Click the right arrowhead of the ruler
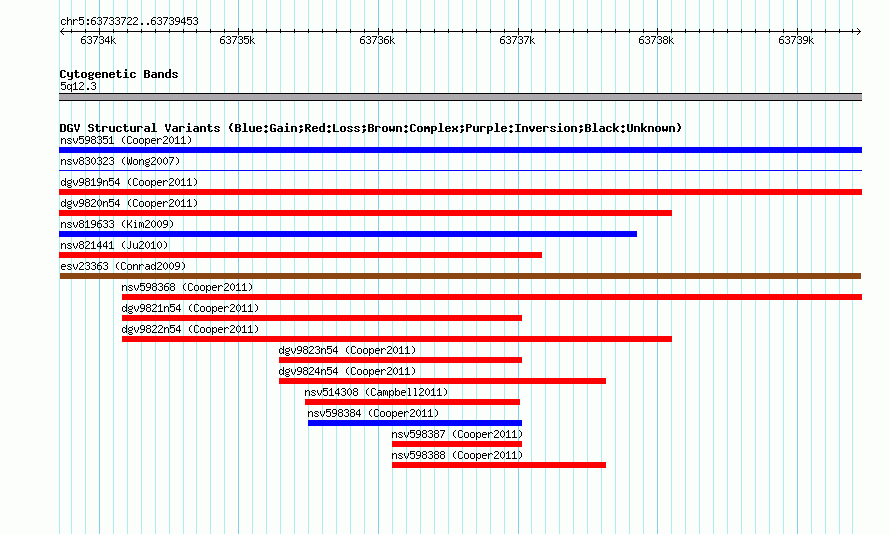This screenshot has height=534, width=890. pos(859,31)
